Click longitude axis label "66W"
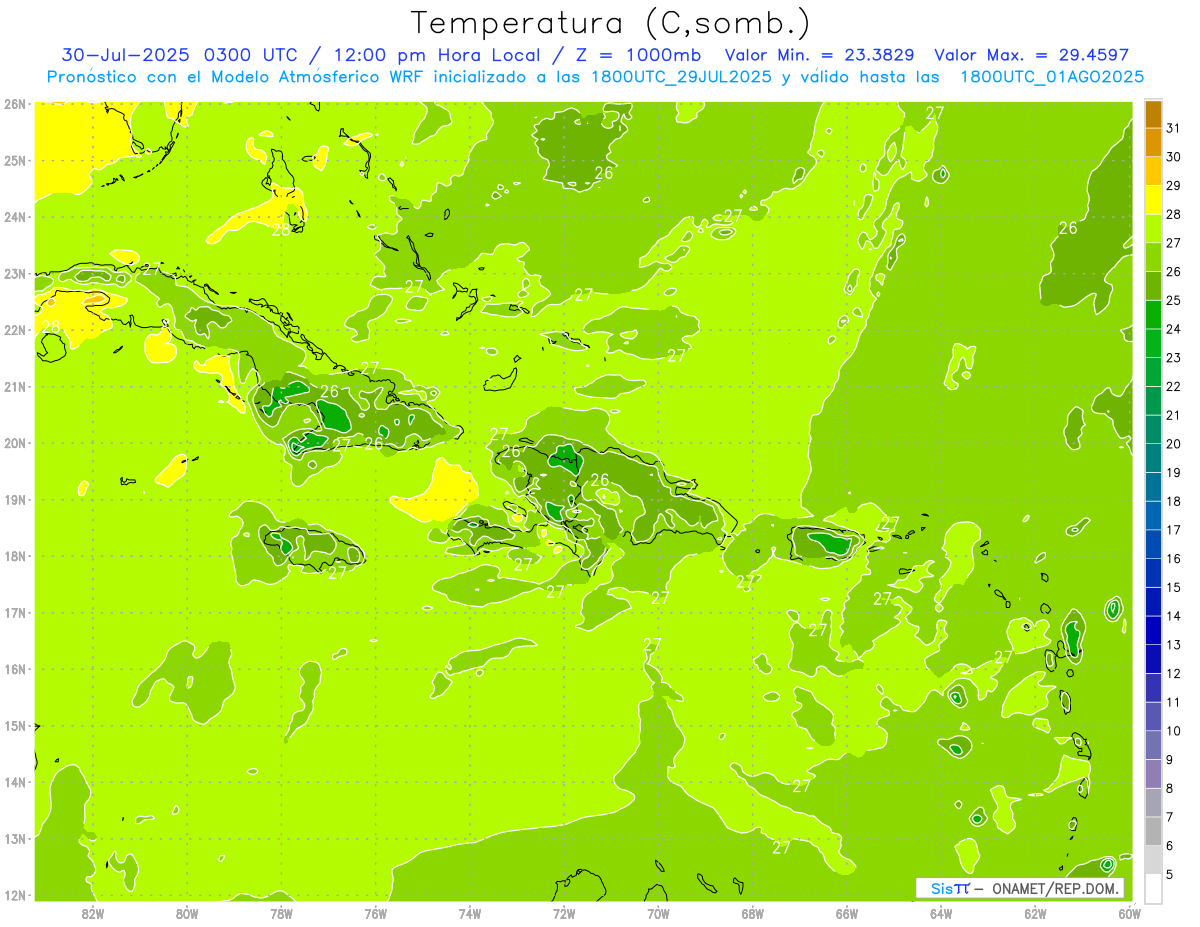The image size is (1200, 927). 847,913
